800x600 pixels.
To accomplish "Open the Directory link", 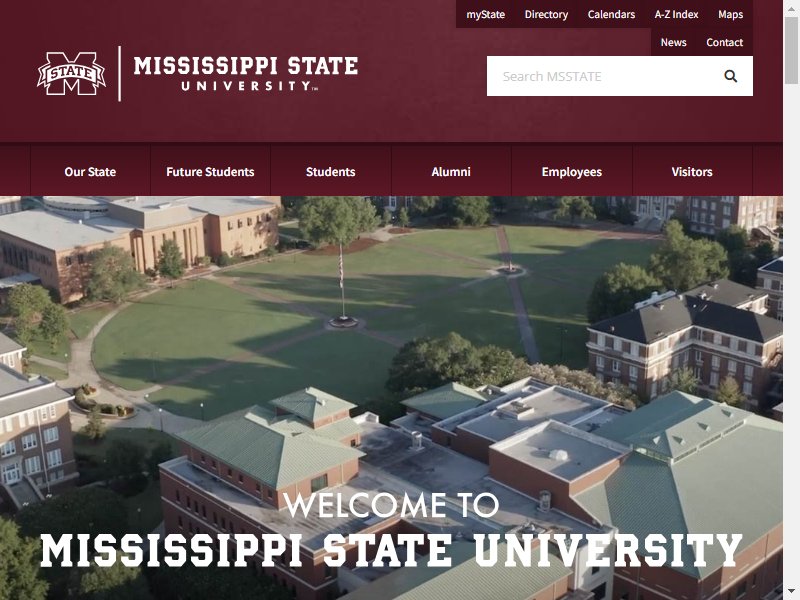I will [x=546, y=14].
